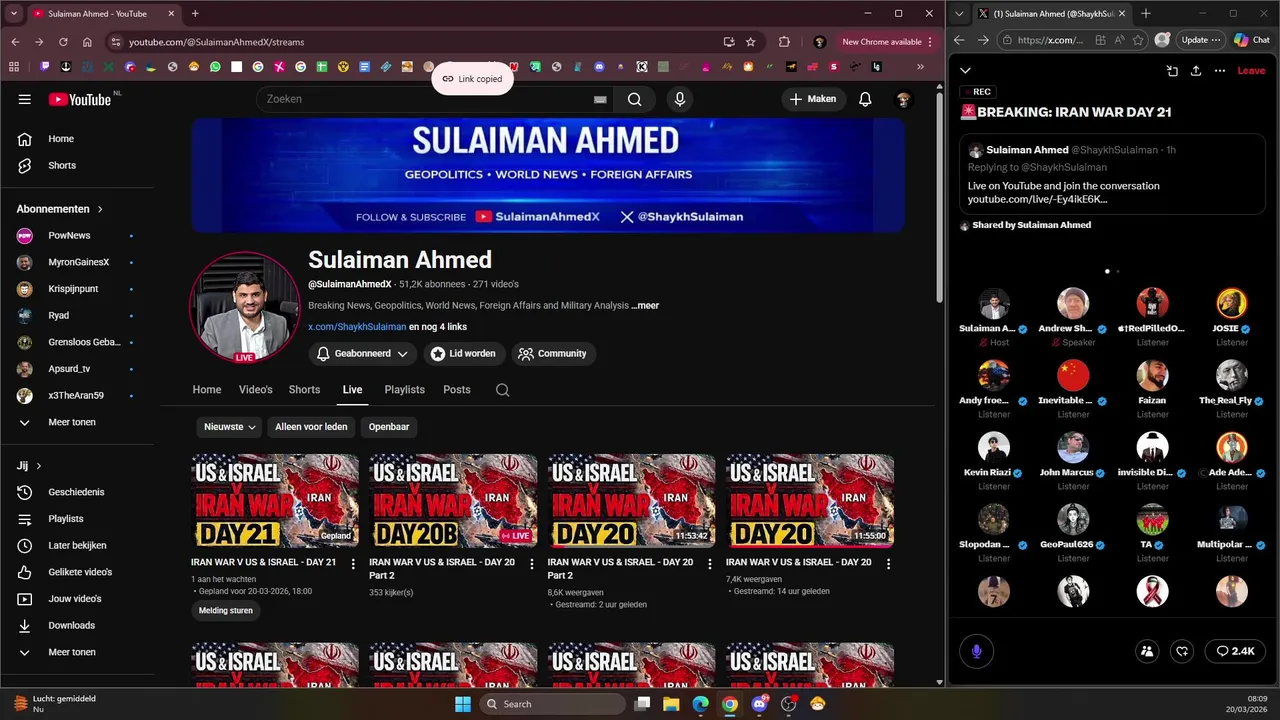Select the Alleen voor leden filter chip
The width and height of the screenshot is (1280, 720).
pos(311,427)
